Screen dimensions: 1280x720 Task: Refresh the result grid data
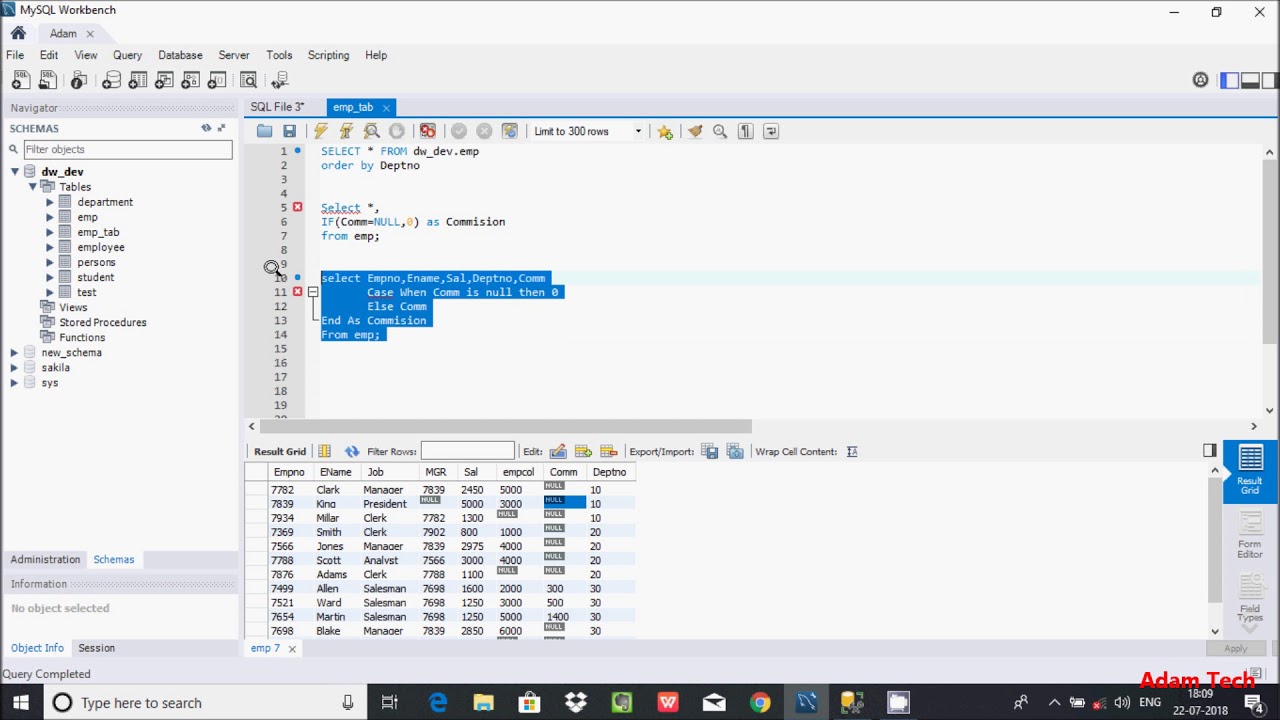pos(352,452)
